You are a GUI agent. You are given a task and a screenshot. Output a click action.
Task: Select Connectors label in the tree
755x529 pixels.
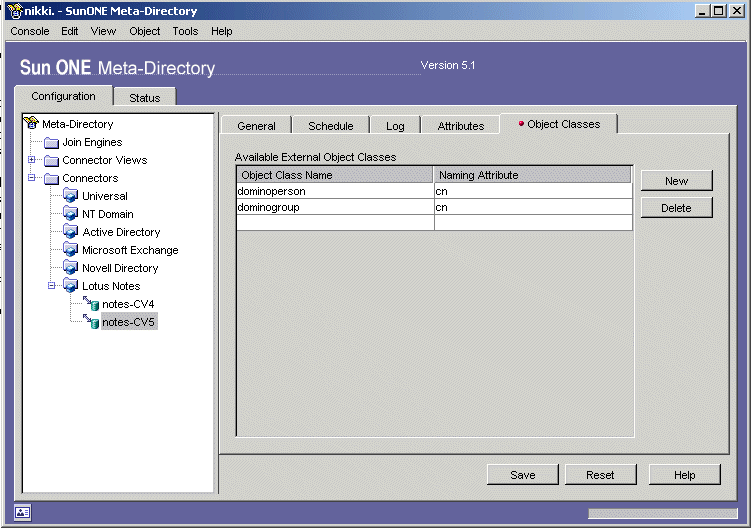point(90,178)
